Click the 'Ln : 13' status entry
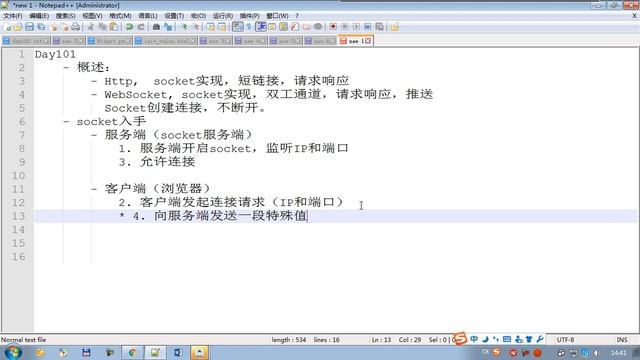 point(381,340)
